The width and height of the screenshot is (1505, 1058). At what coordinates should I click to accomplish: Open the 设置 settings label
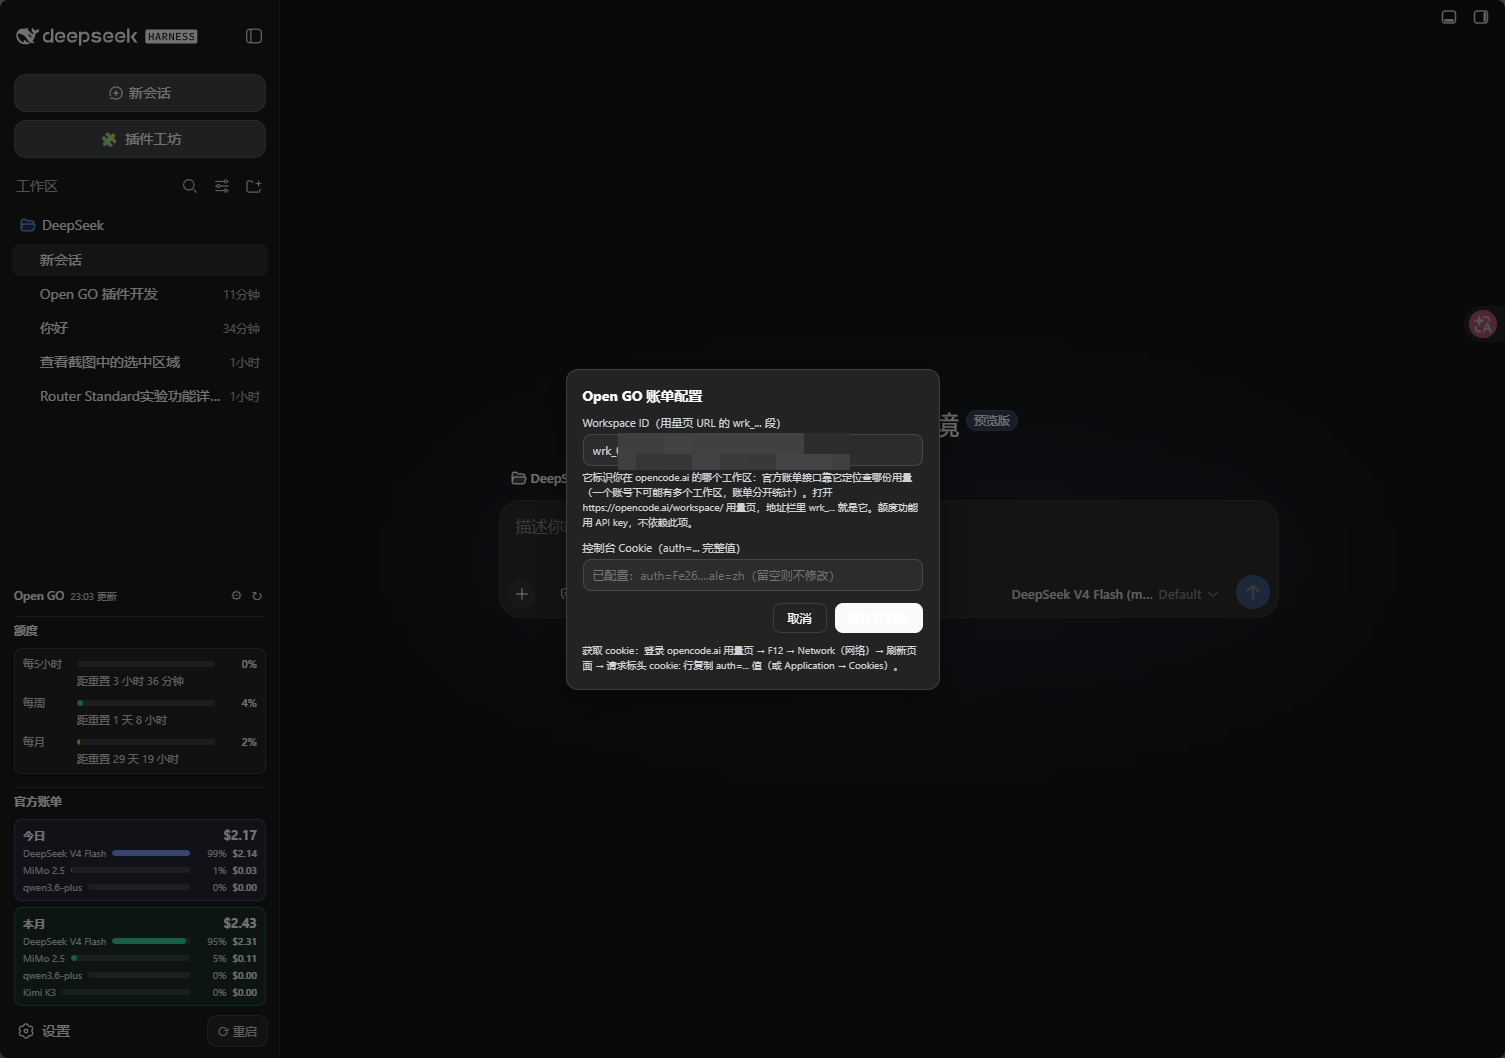[x=56, y=1031]
